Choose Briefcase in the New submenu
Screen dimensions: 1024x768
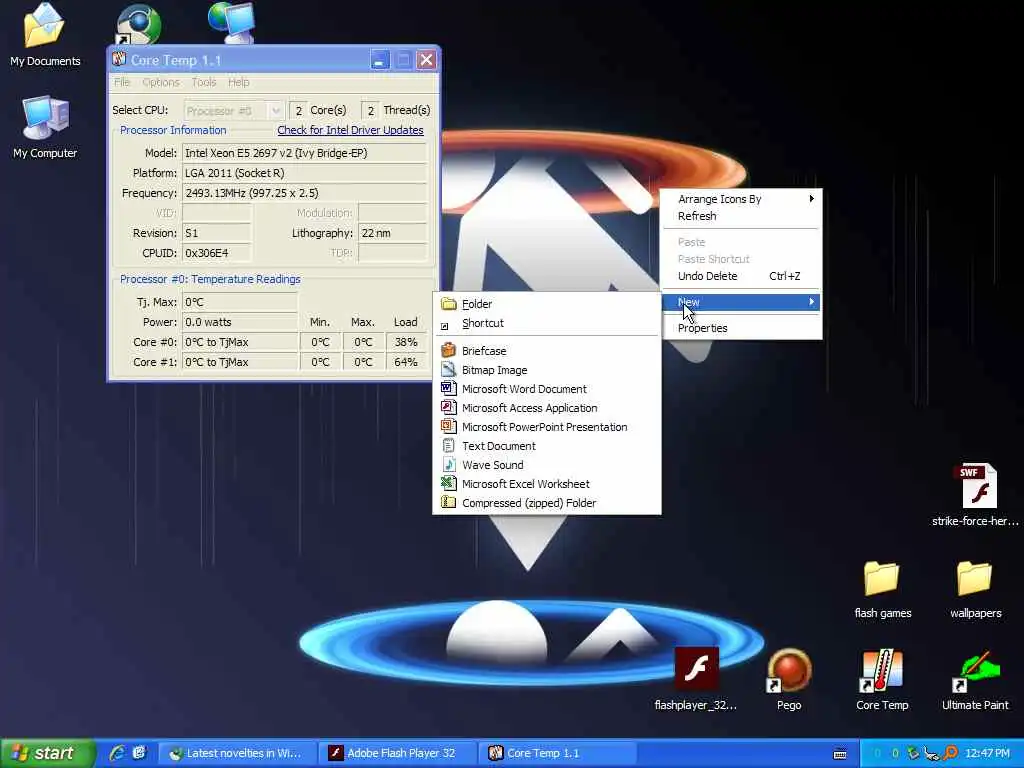(x=547, y=351)
